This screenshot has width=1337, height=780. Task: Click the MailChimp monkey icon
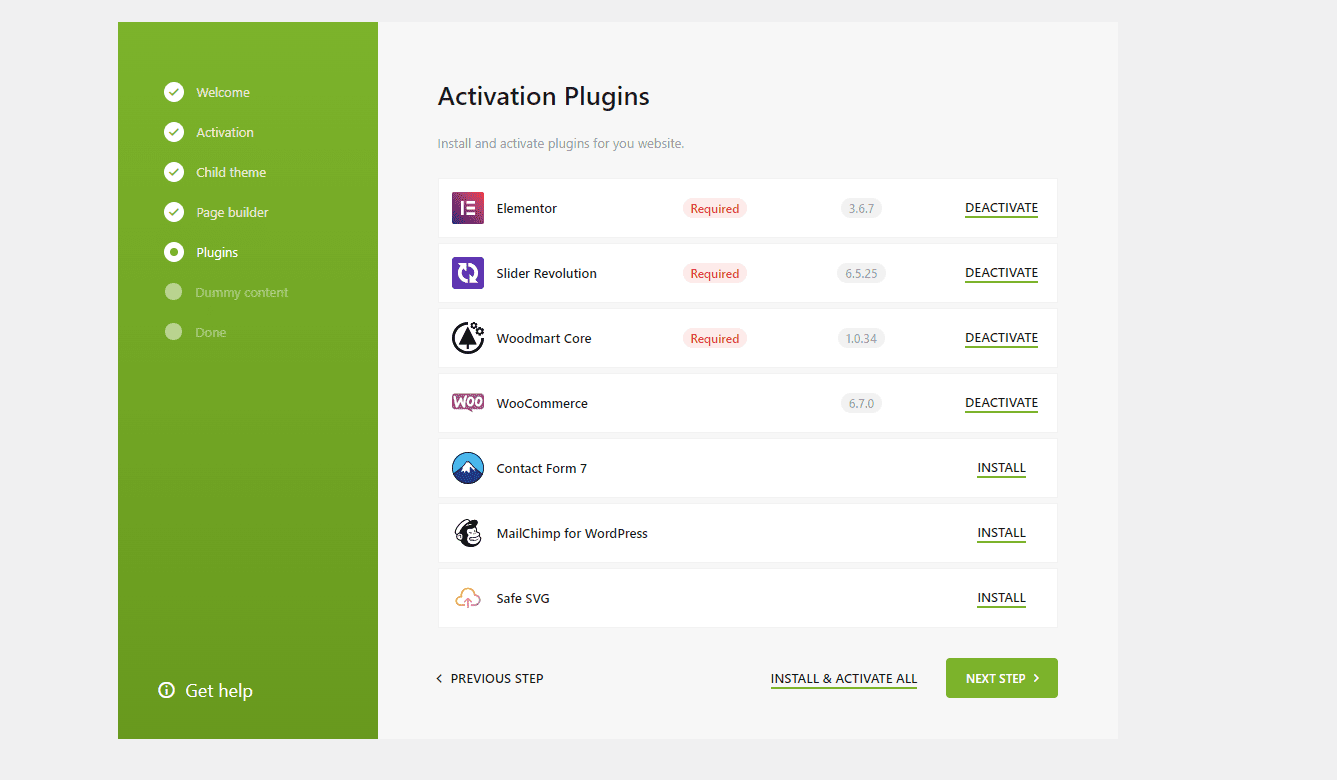pyautogui.click(x=467, y=533)
